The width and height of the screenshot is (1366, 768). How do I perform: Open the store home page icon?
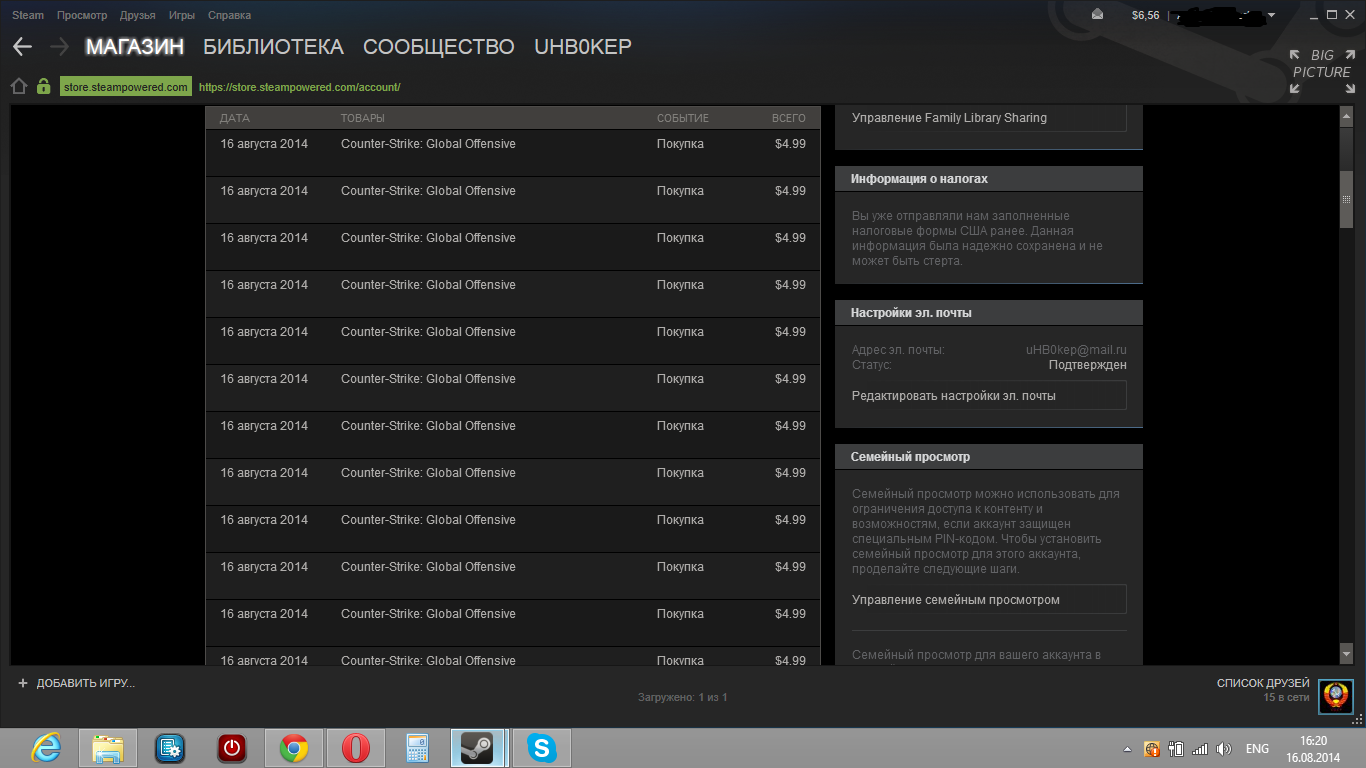tap(18, 87)
